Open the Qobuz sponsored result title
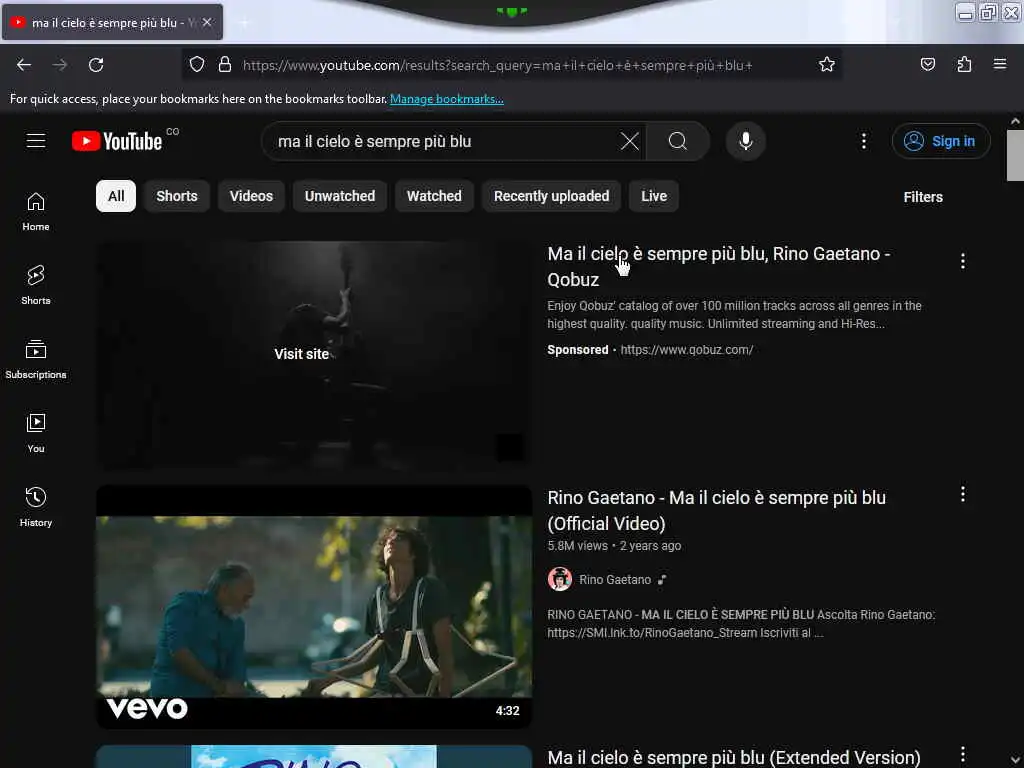The height and width of the screenshot is (768, 1024). click(718, 266)
